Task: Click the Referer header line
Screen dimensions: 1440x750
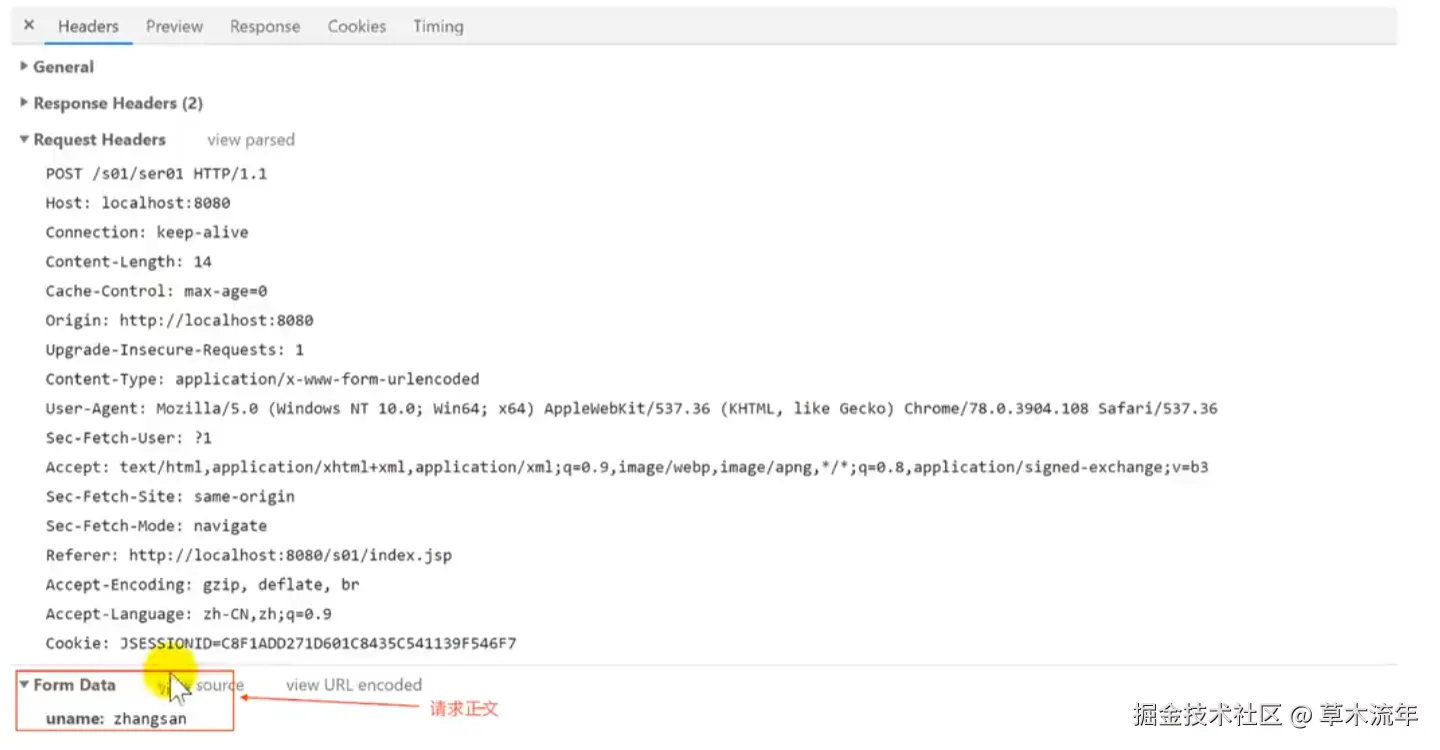Action: [249, 555]
